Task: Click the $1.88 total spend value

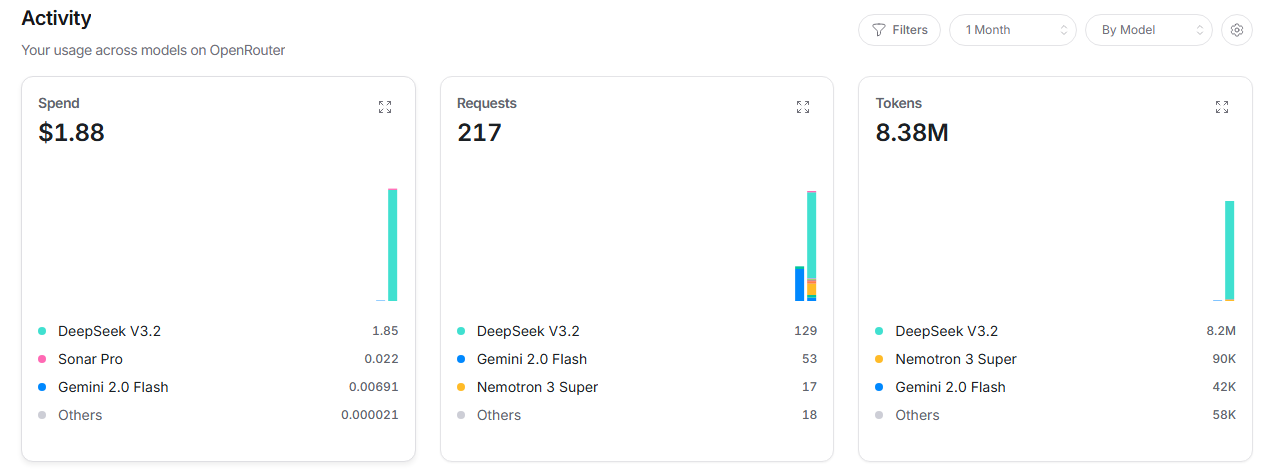Action: (71, 132)
